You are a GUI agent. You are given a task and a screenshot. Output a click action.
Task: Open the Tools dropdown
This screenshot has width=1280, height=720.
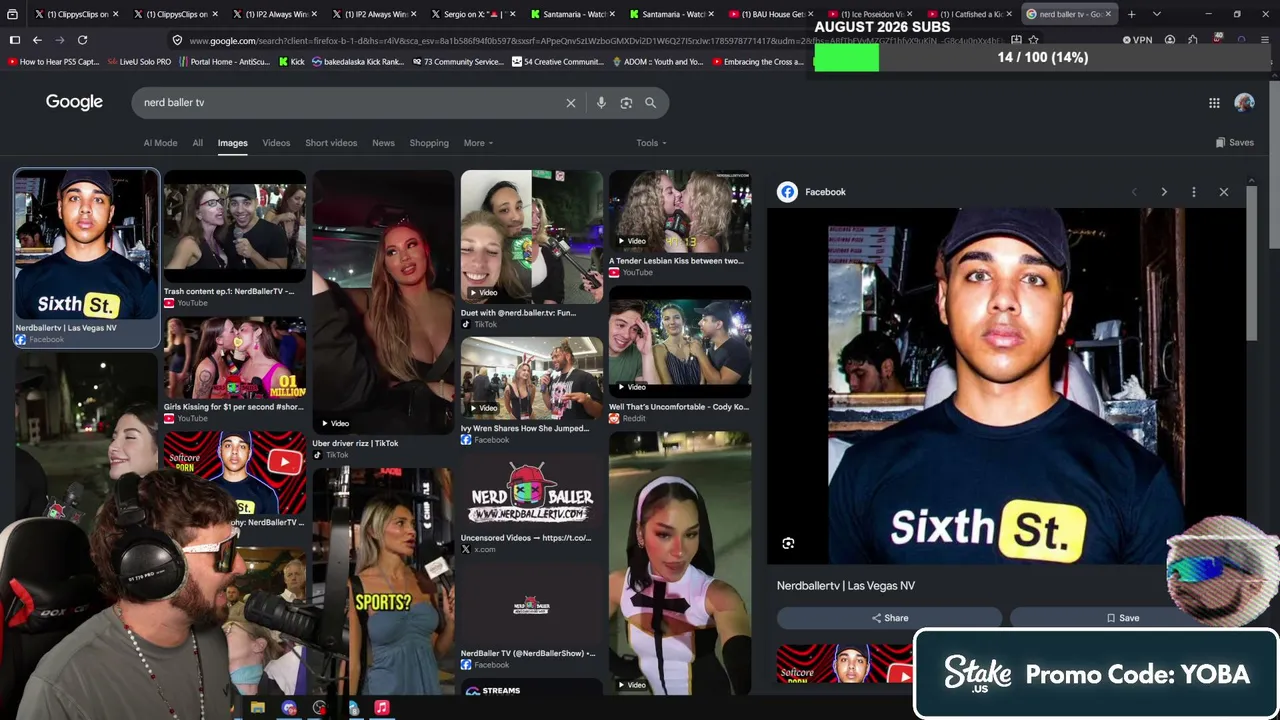651,143
